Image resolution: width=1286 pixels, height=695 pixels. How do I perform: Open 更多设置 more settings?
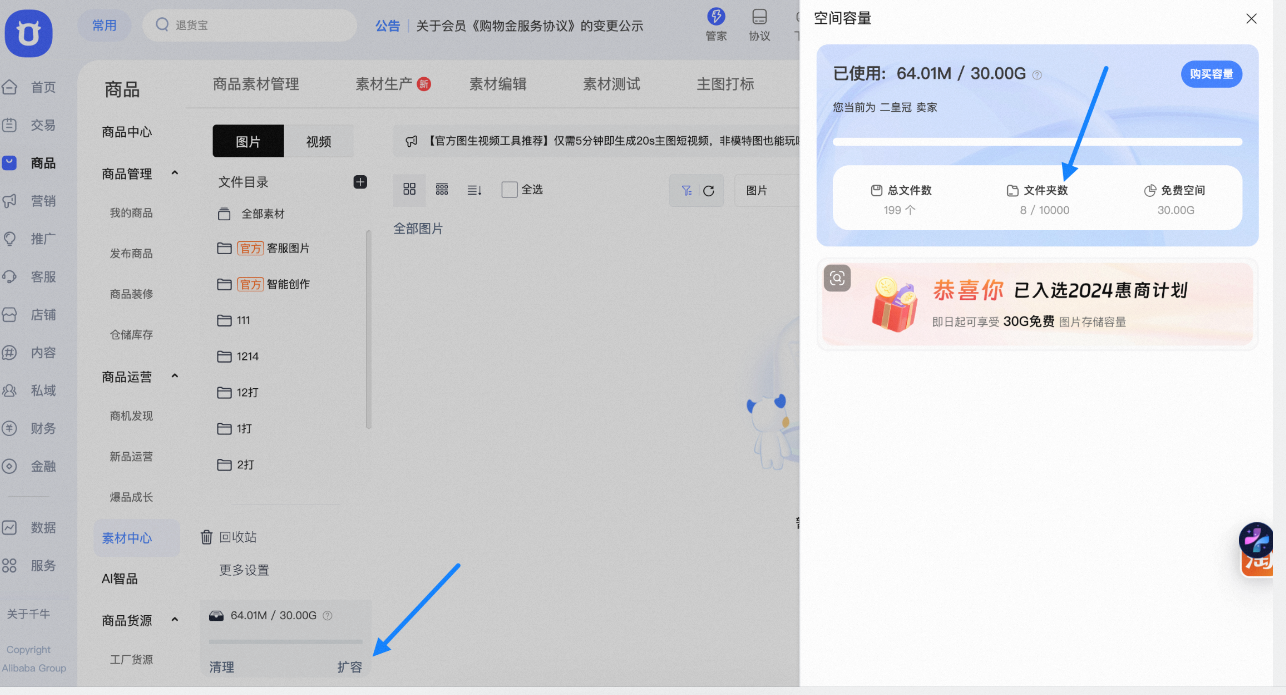244,570
